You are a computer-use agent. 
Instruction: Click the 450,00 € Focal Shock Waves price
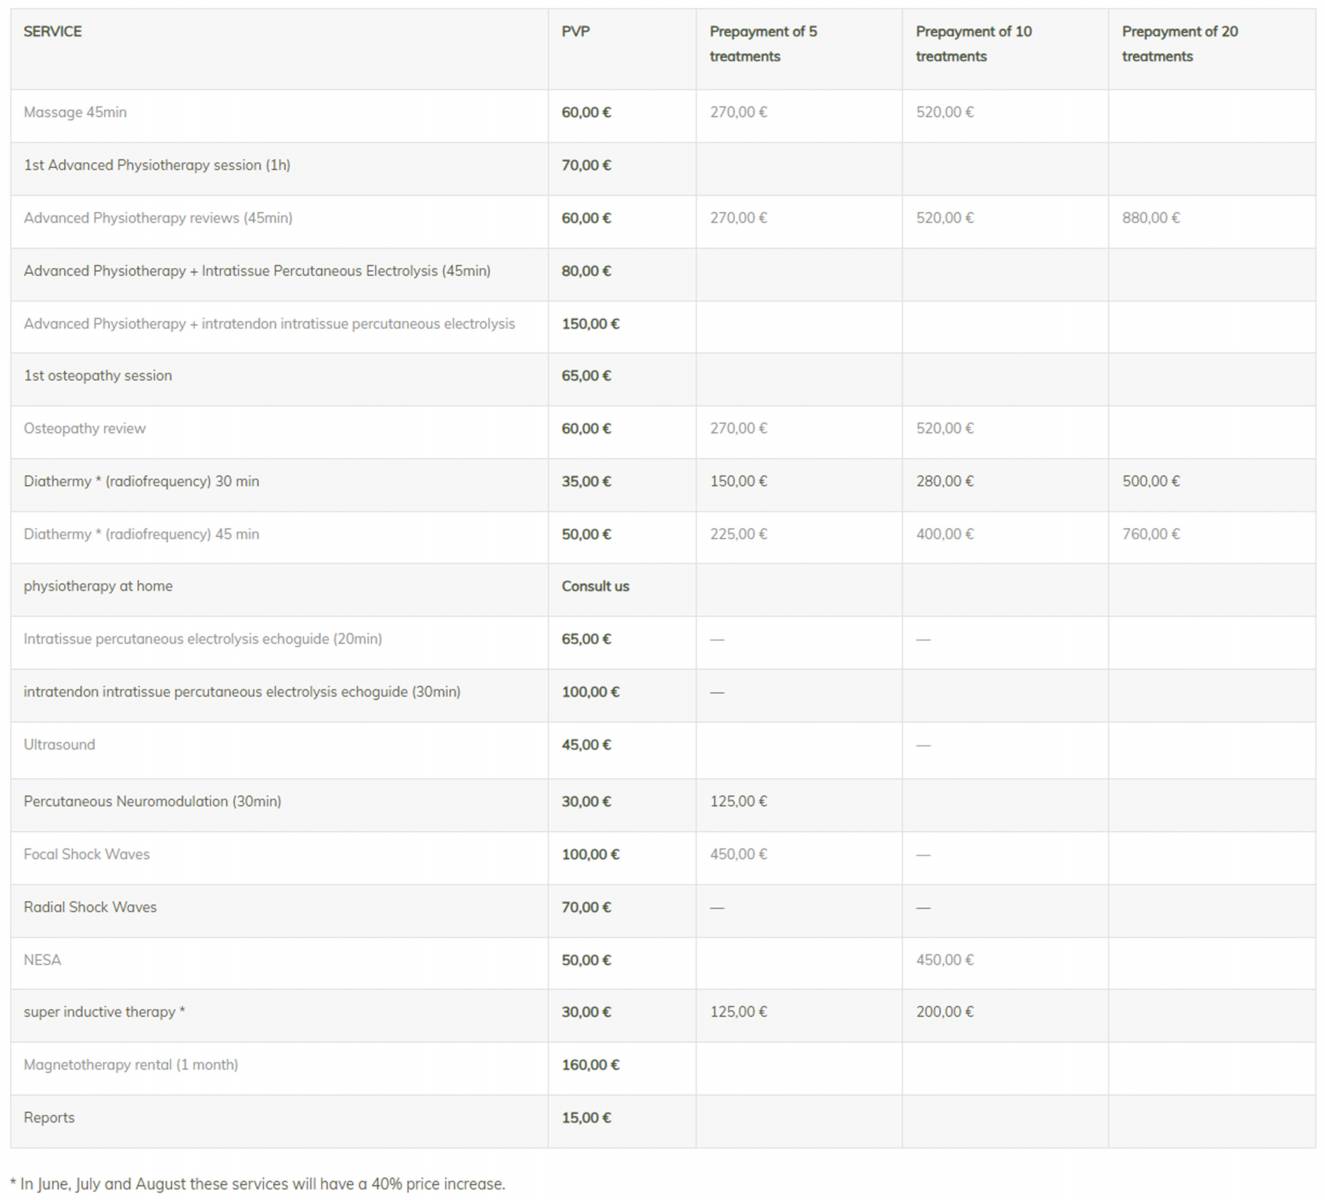coord(739,854)
